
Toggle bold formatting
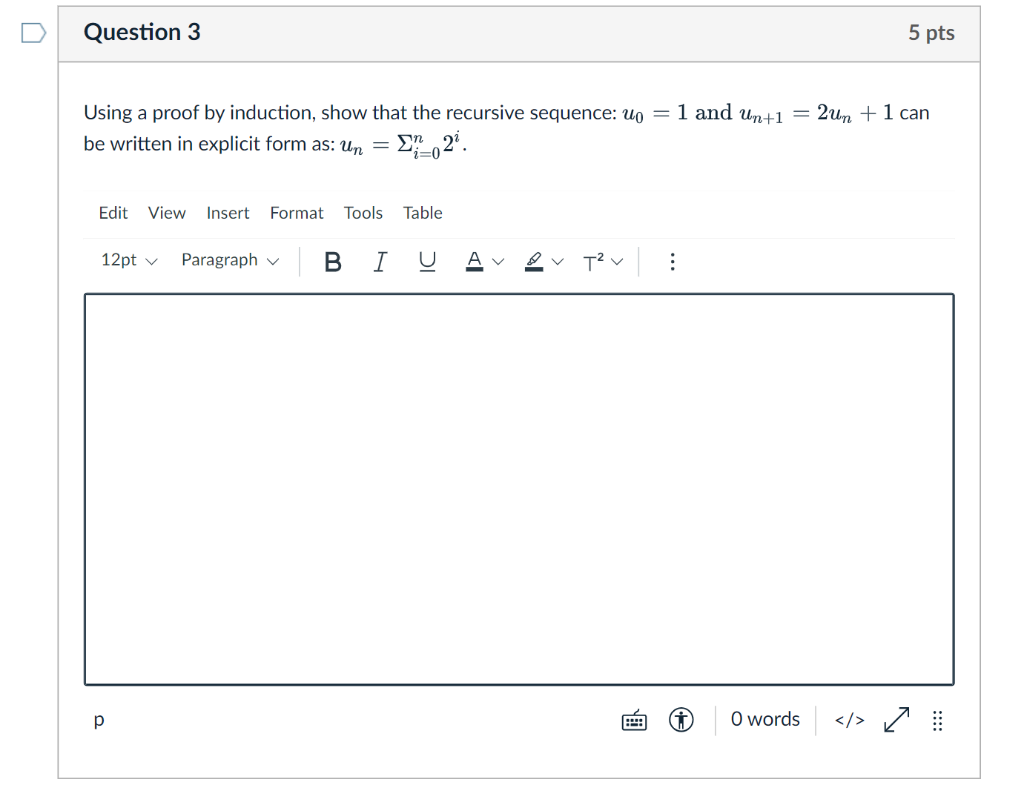point(332,261)
